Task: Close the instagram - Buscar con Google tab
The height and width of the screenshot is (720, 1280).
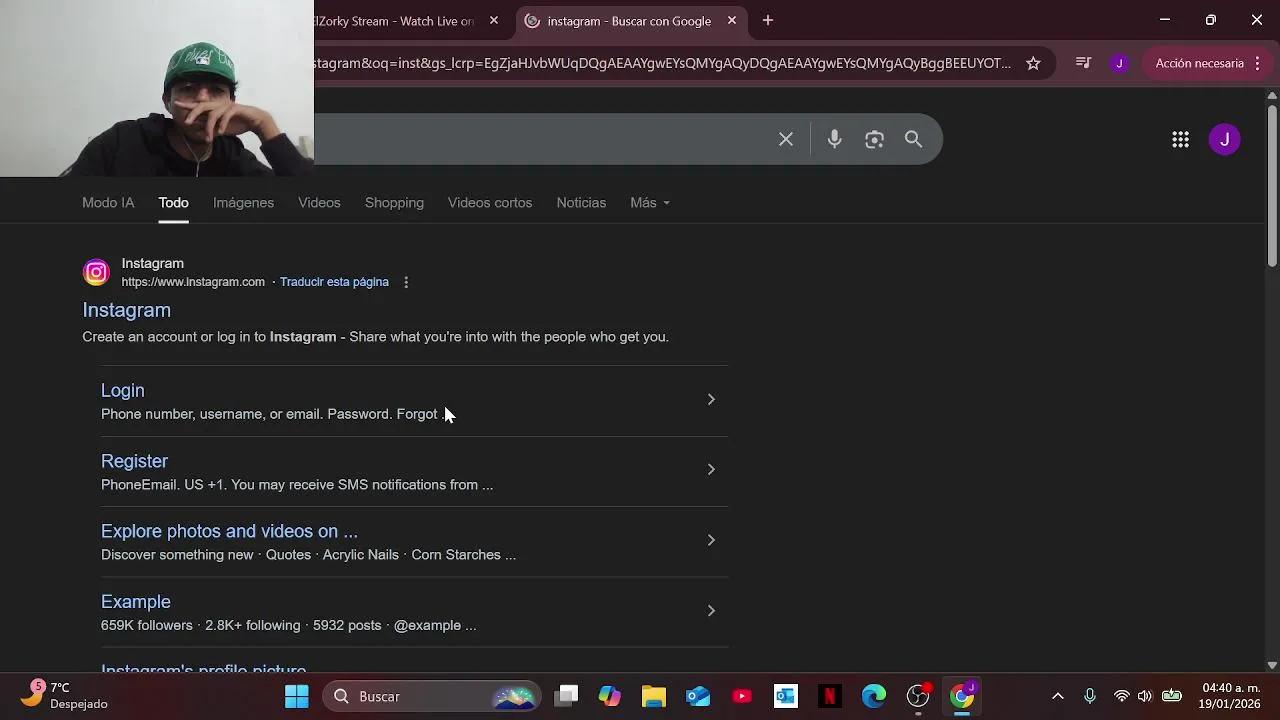Action: coord(732,20)
